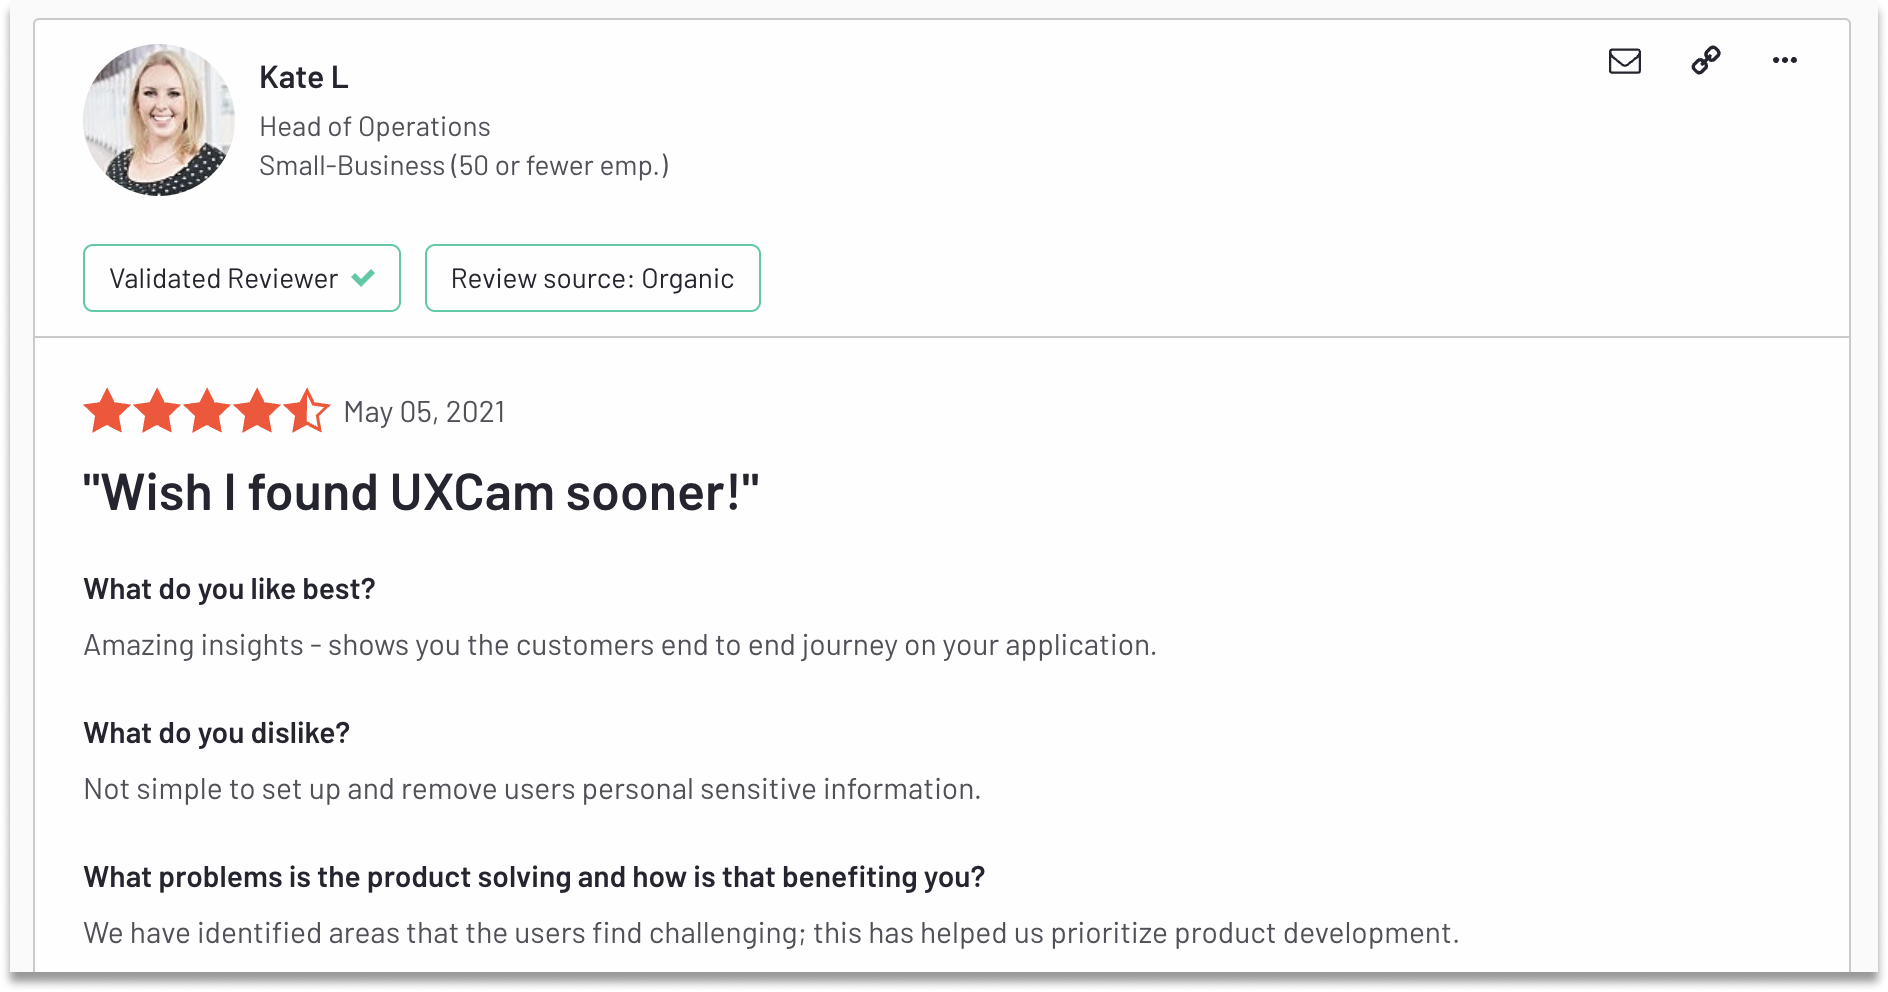Click the second star to change rating

[157, 410]
